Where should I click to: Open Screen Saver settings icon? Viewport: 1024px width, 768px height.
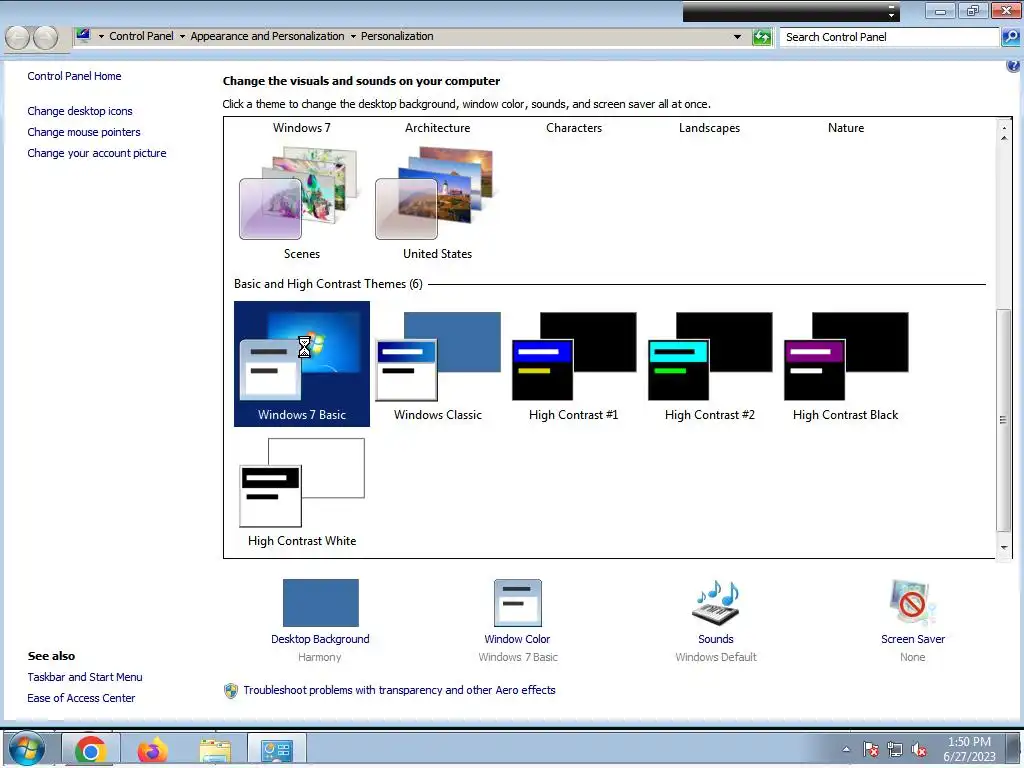click(x=912, y=603)
